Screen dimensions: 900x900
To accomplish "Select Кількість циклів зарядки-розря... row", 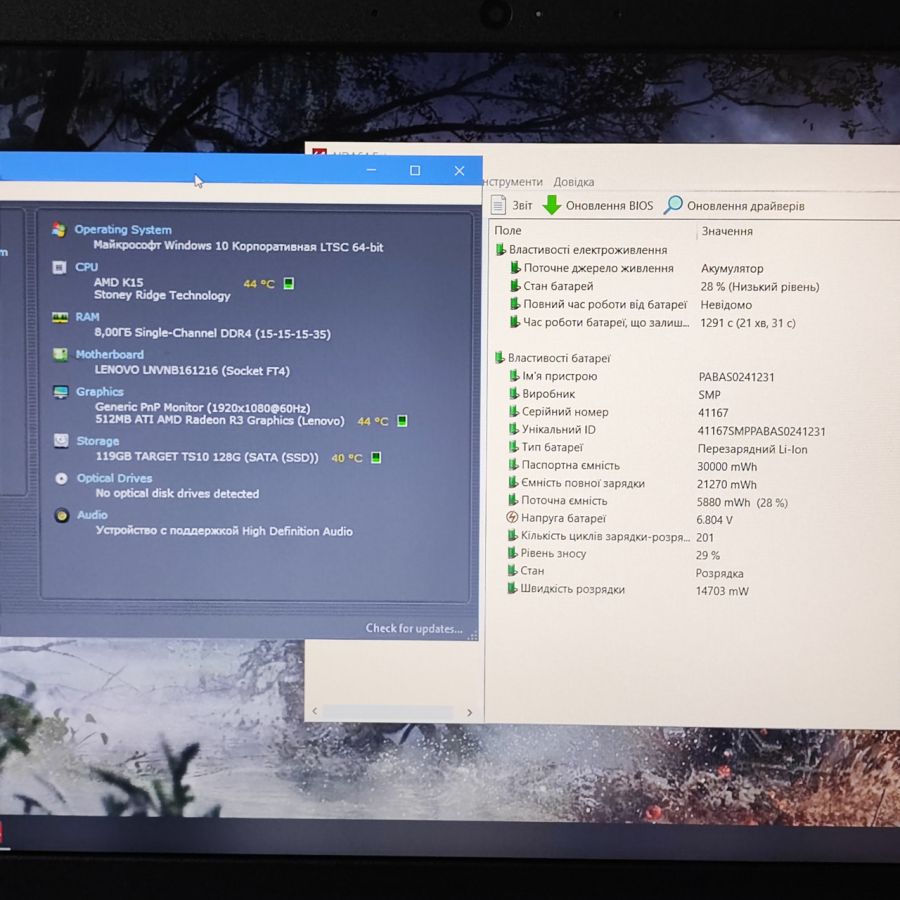I will [x=610, y=537].
